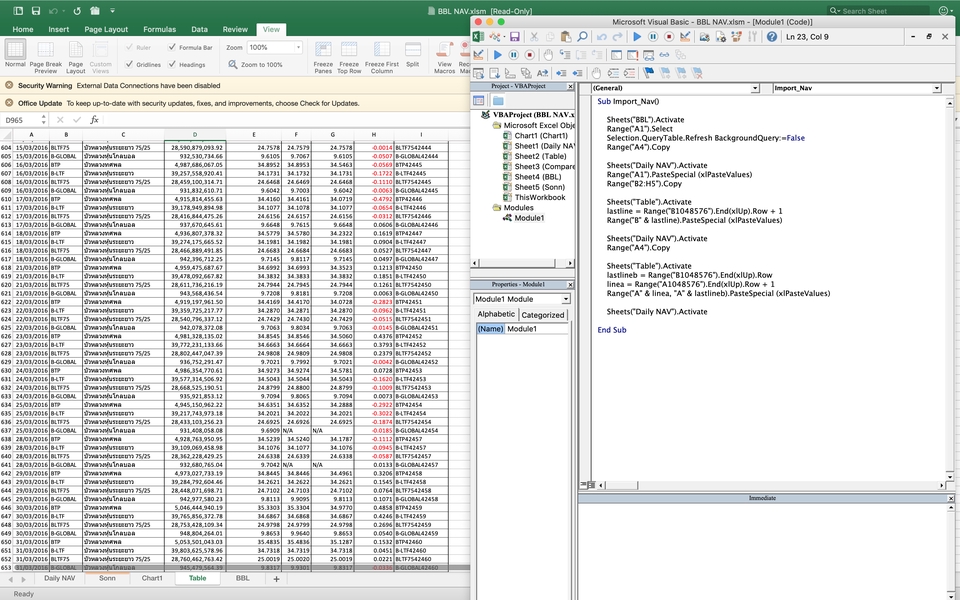Viewport: 960px width, 600px height.
Task: Click the View Microsoft Excel icon in VBA toolbar
Action: tap(479, 37)
